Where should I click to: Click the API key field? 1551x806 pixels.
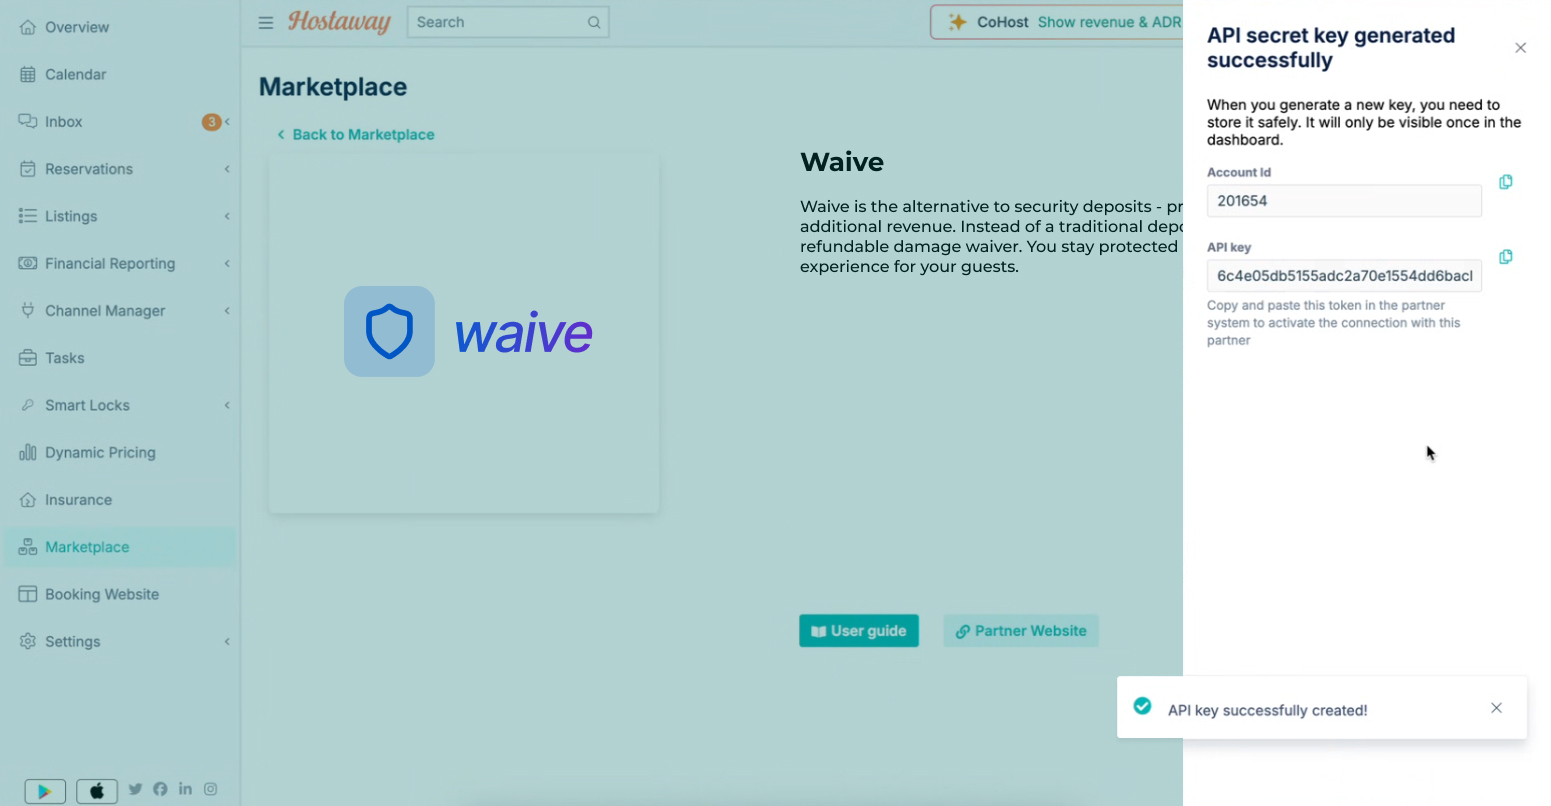1344,276
